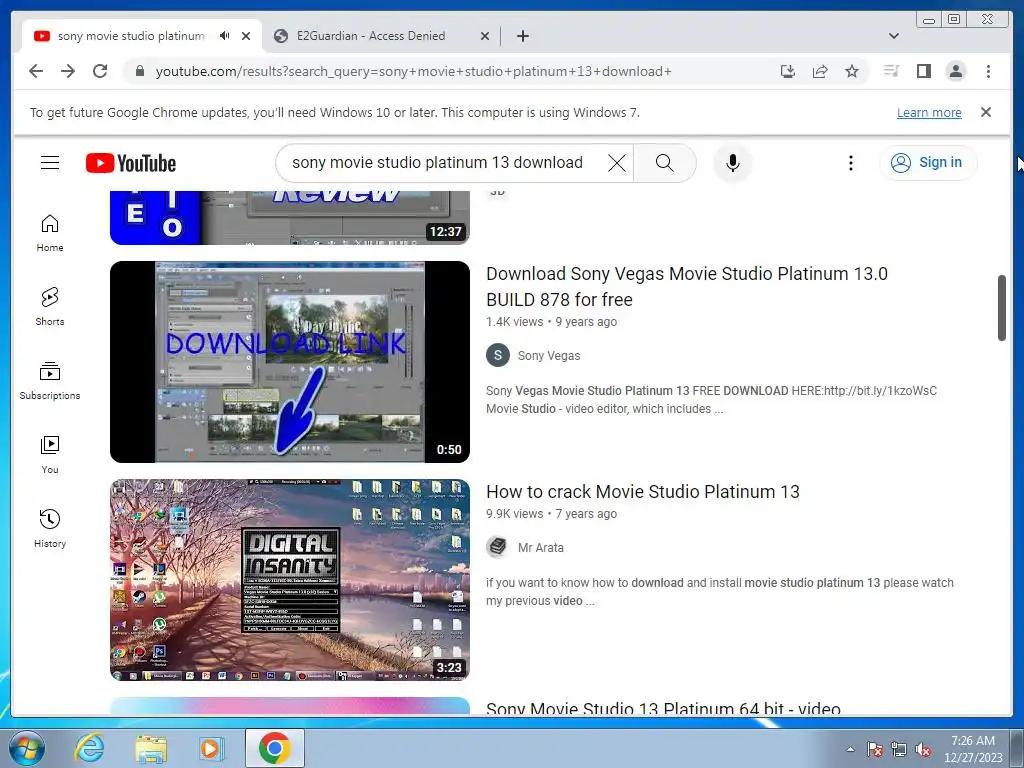Open Sony Movie Studio 13 Platinum 64 bit title
Viewport: 1024px width, 768px height.
pyautogui.click(x=663, y=707)
